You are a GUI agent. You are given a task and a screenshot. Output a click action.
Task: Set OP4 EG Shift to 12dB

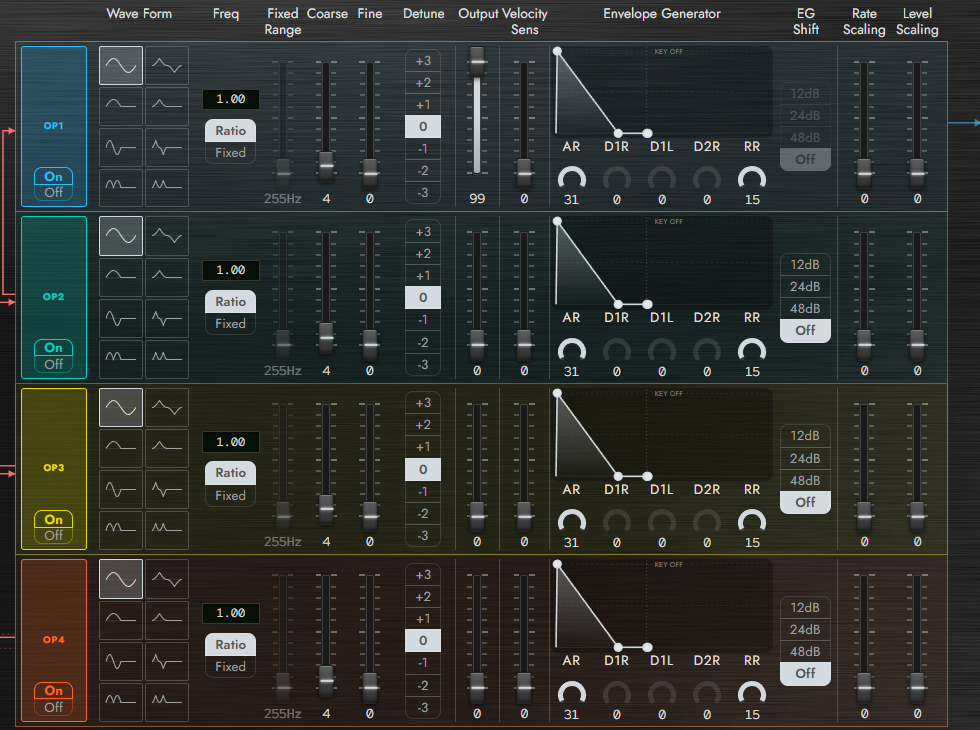[x=805, y=608]
